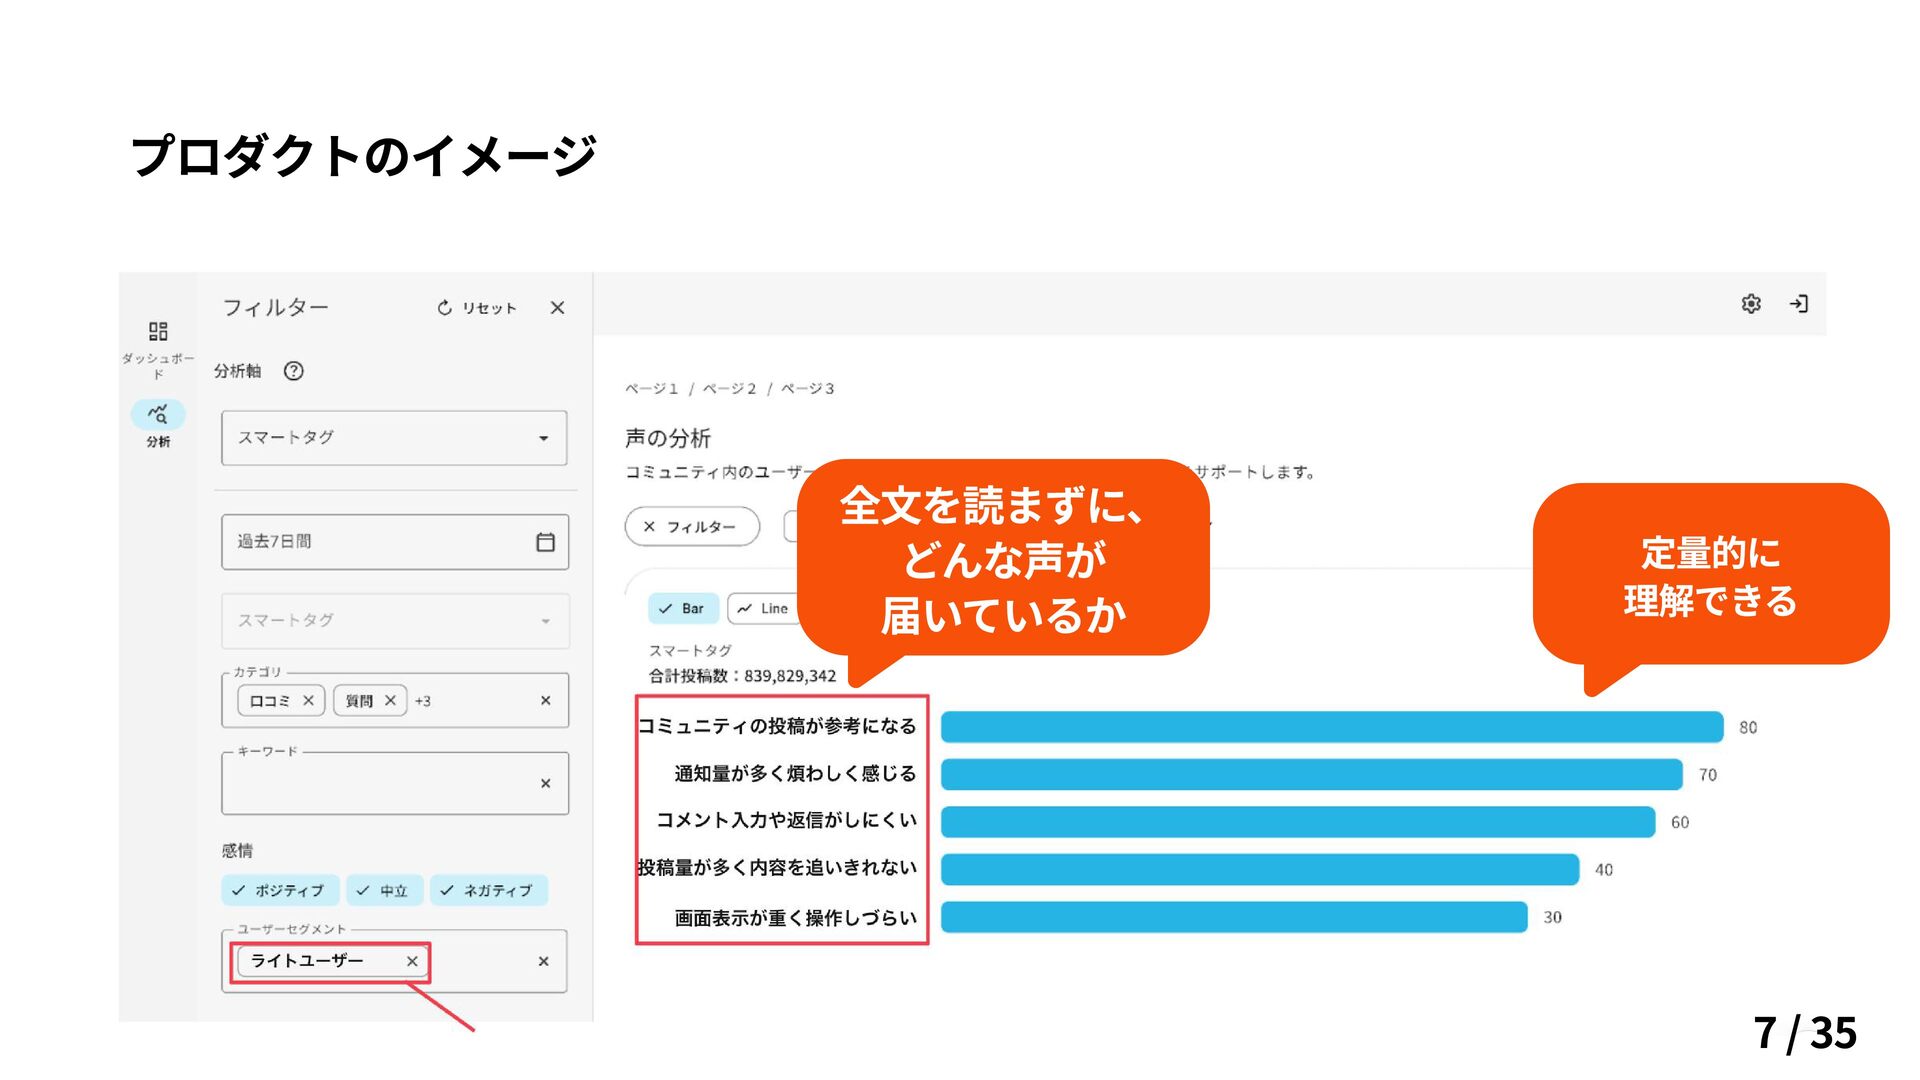1920x1080 pixels.
Task: Close the filter panel with X icon
Action: pos(557,308)
